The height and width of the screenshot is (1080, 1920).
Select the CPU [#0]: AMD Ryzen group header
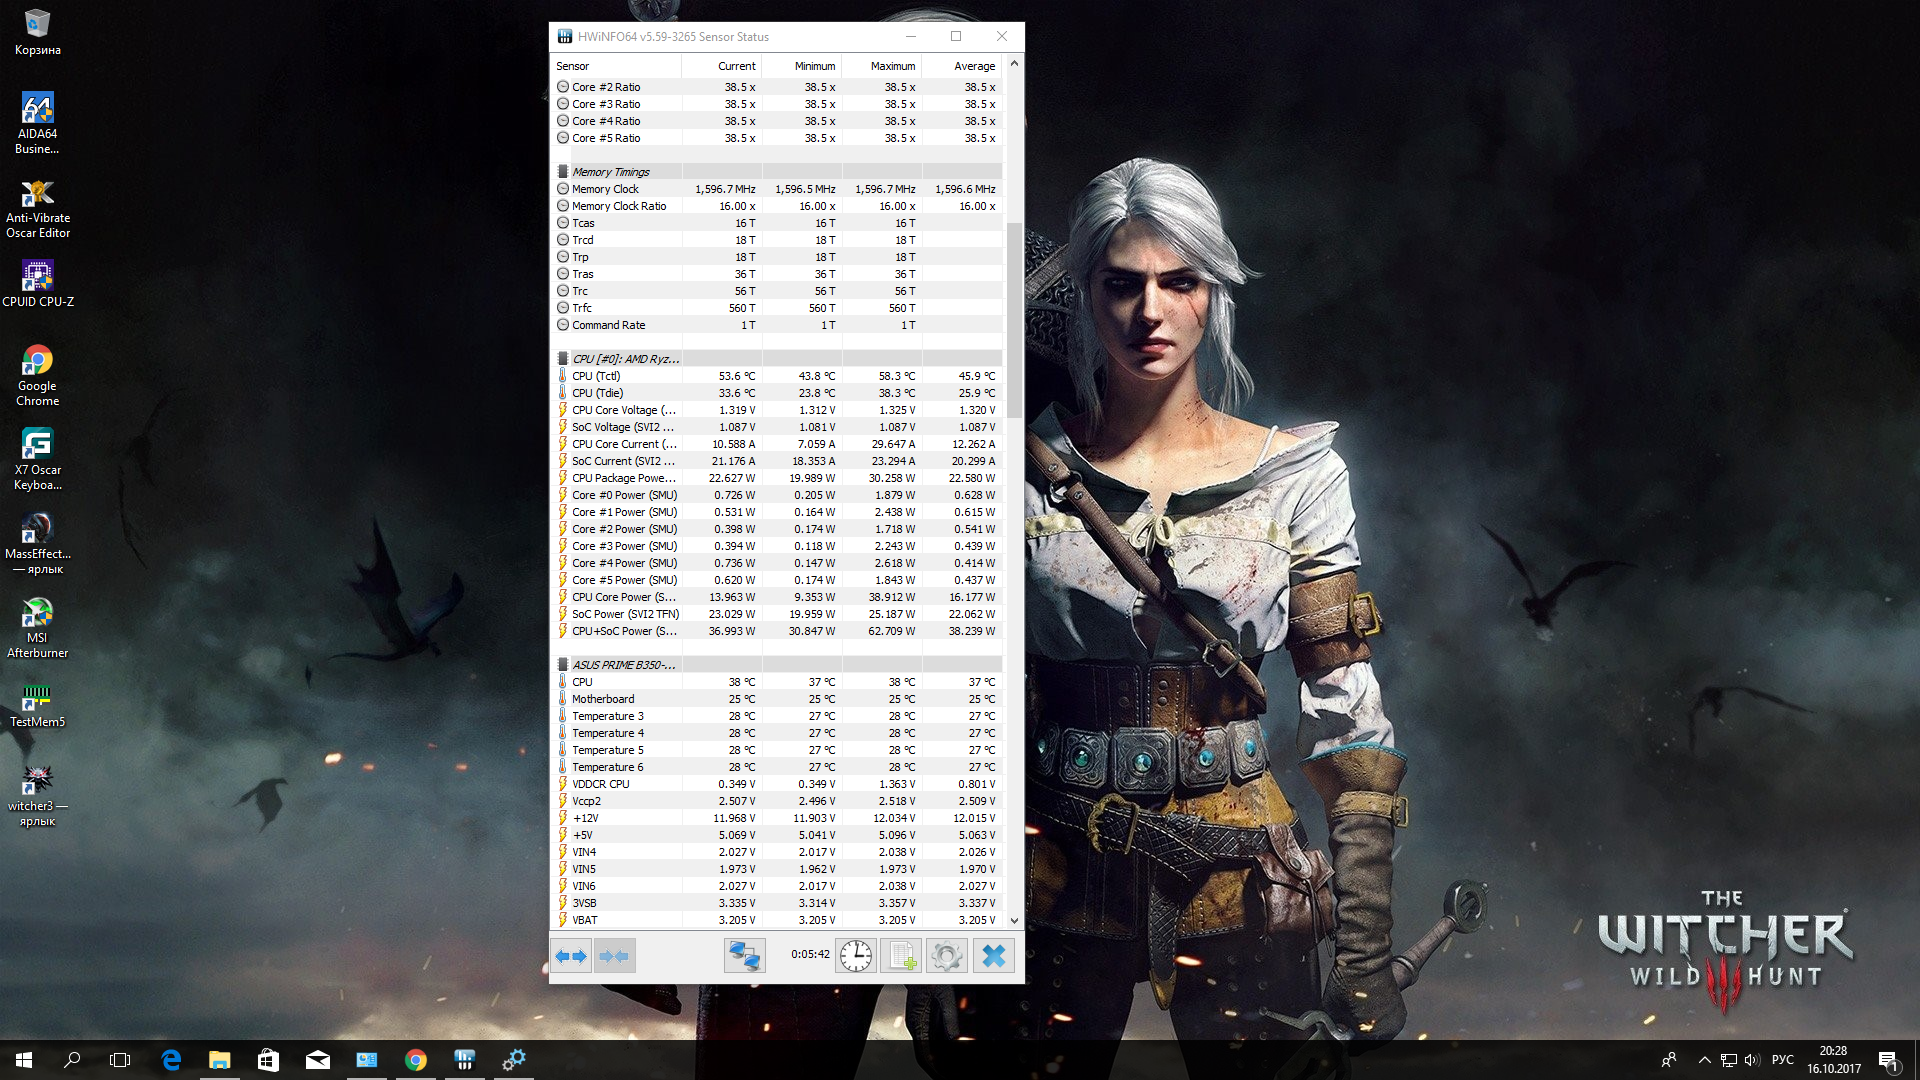625,359
